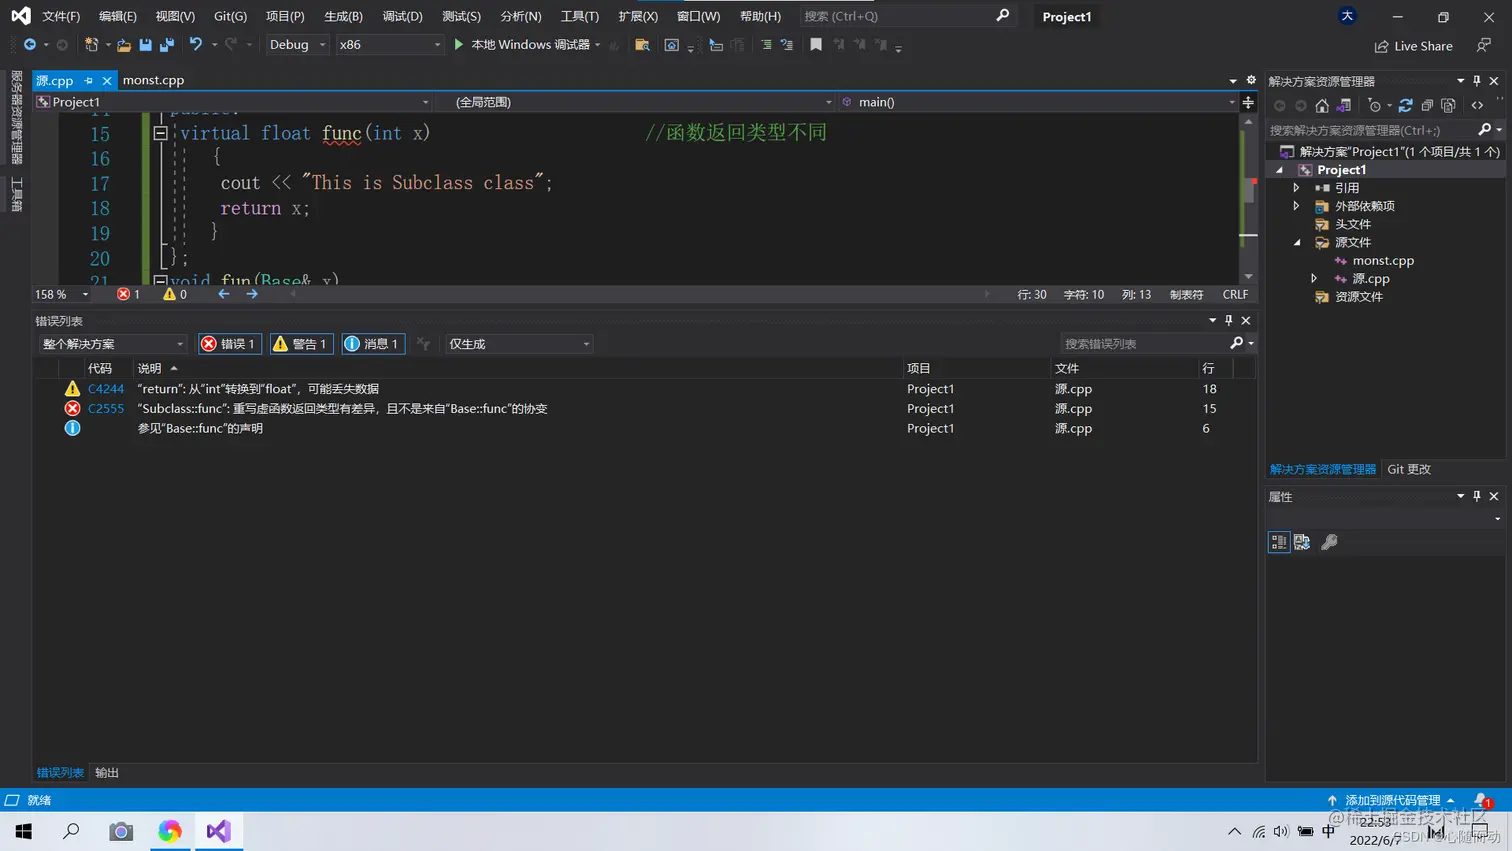Click the save all icon

click(x=167, y=45)
